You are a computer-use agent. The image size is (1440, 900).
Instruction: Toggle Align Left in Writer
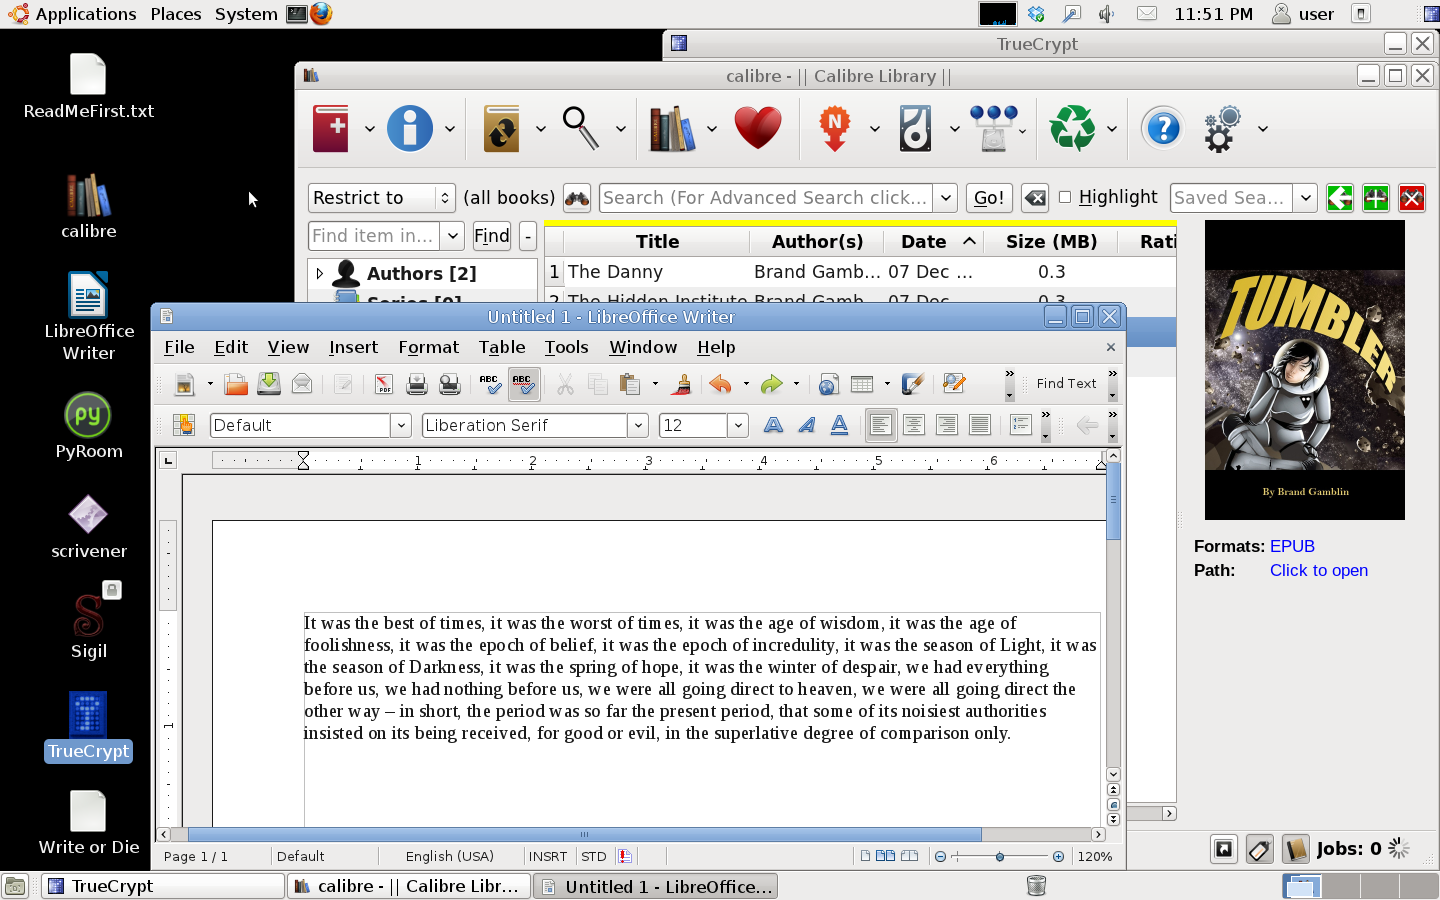[x=880, y=425]
